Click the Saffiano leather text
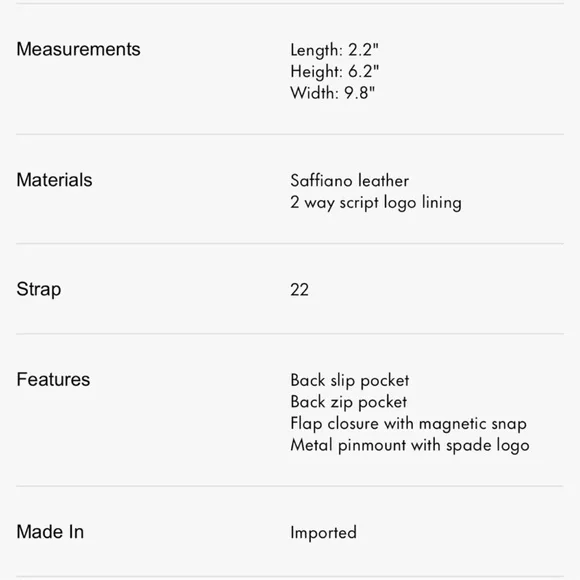This screenshot has width=580, height=580. pos(350,181)
